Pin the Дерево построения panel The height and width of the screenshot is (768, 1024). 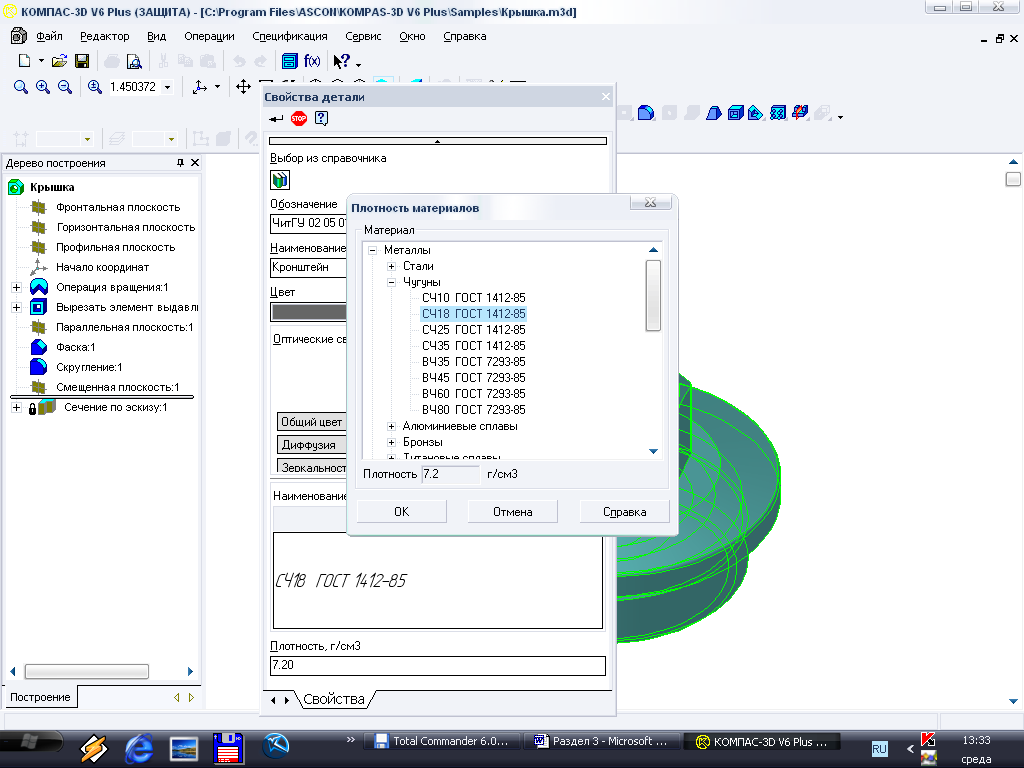point(180,163)
